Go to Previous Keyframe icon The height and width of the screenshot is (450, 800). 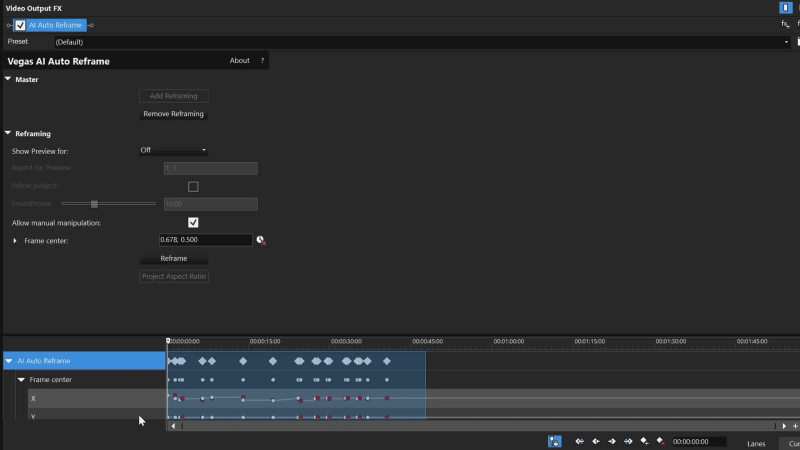click(x=595, y=441)
